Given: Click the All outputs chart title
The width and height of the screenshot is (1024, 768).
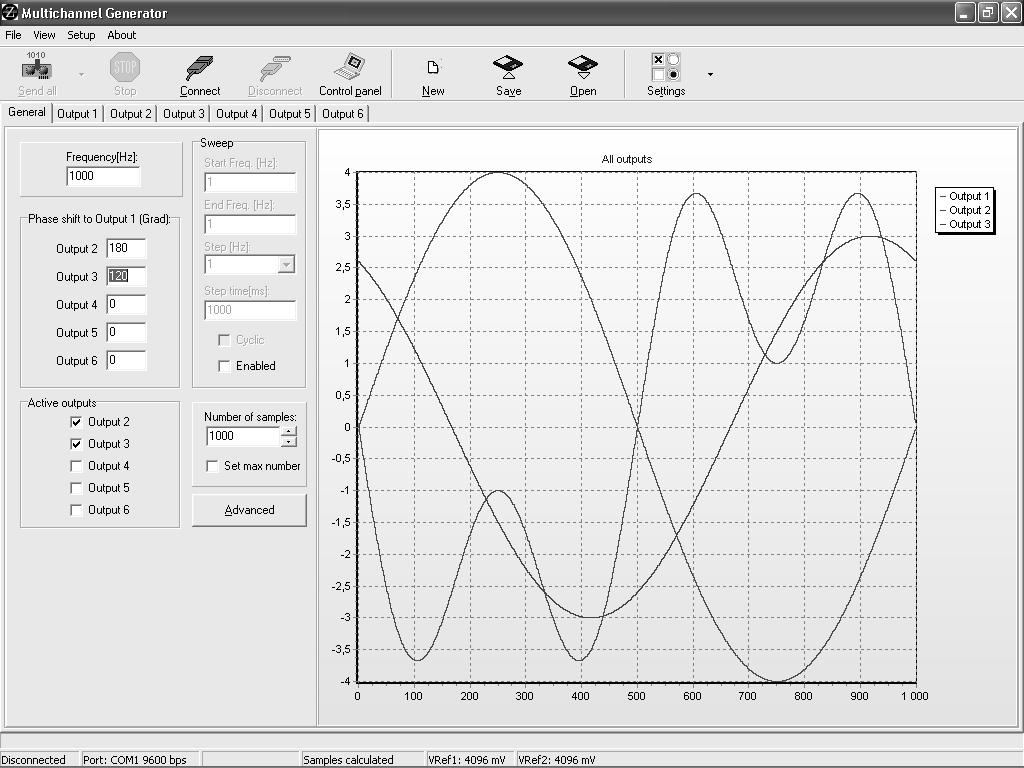Looking at the screenshot, I should pos(627,159).
